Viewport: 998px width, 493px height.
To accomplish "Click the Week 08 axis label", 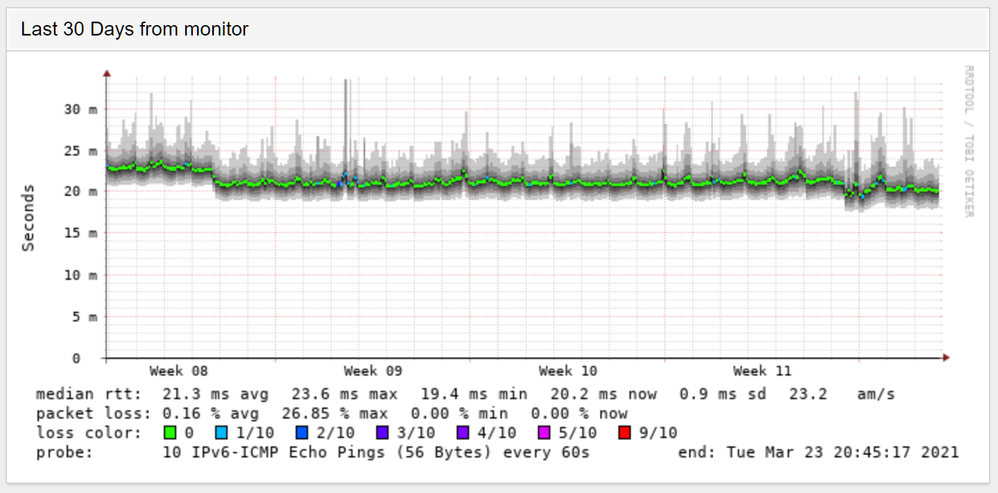I will coord(179,370).
